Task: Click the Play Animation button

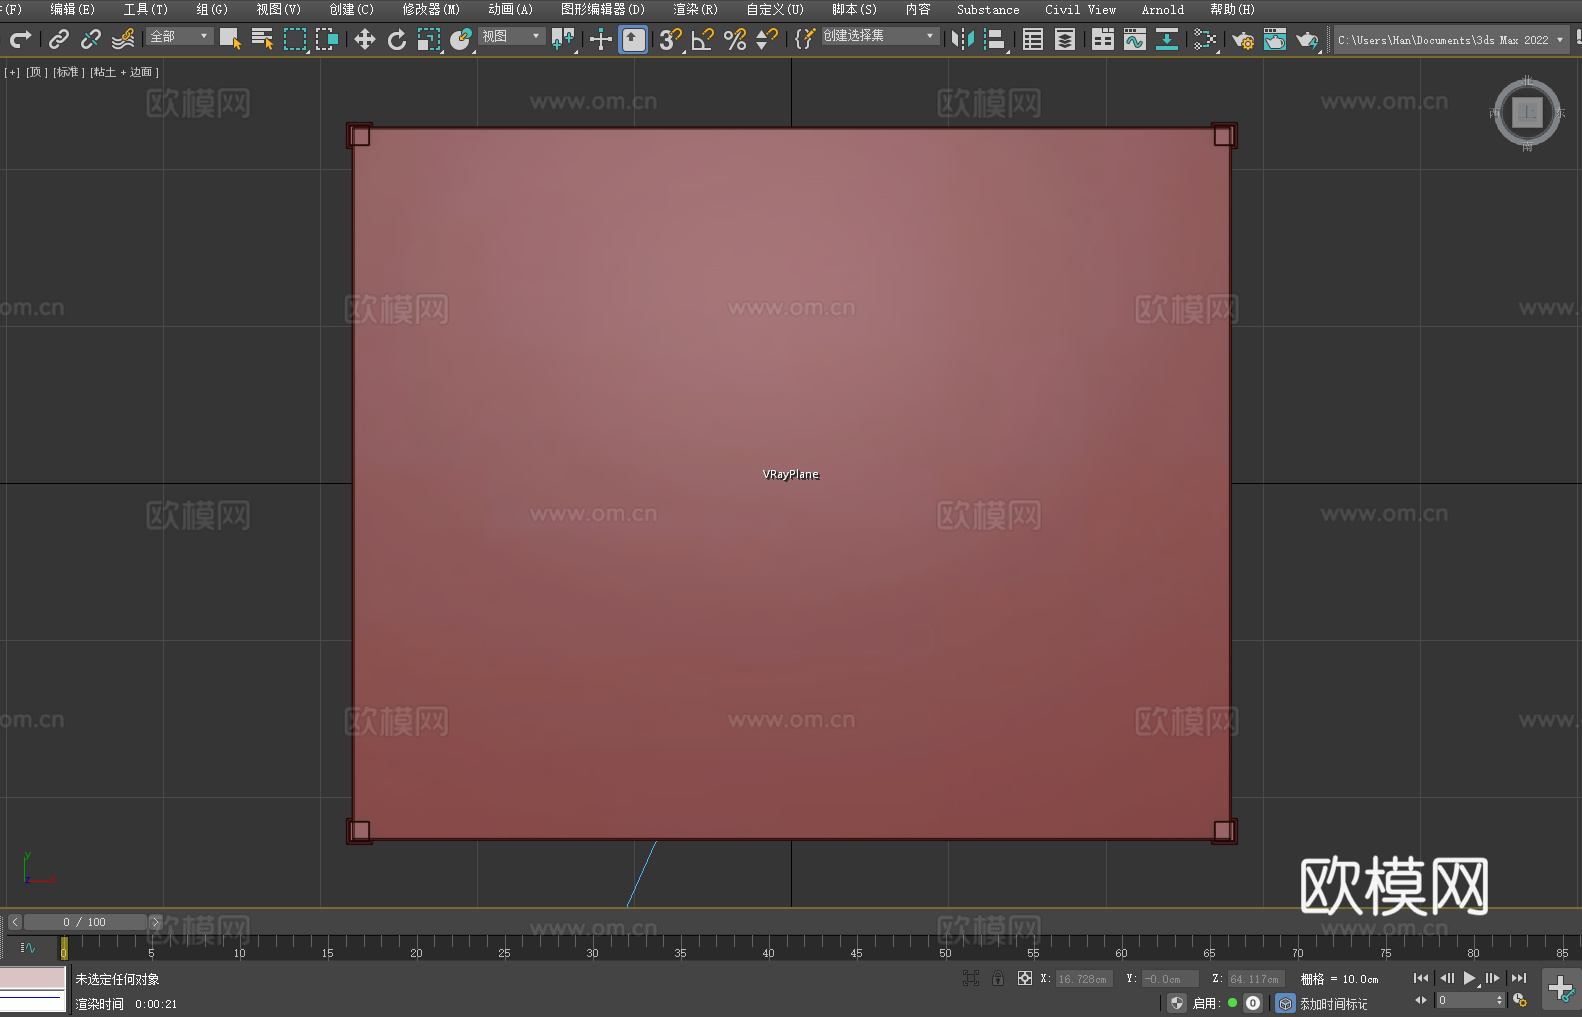Action: (x=1470, y=978)
